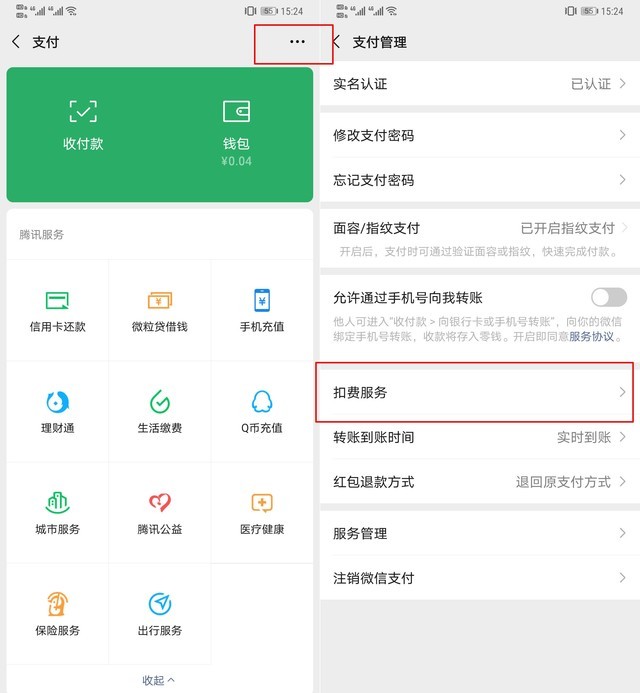Viewport: 640px width, 693px height.
Task: Tap 退回原支付方式 value
Action: [564, 482]
